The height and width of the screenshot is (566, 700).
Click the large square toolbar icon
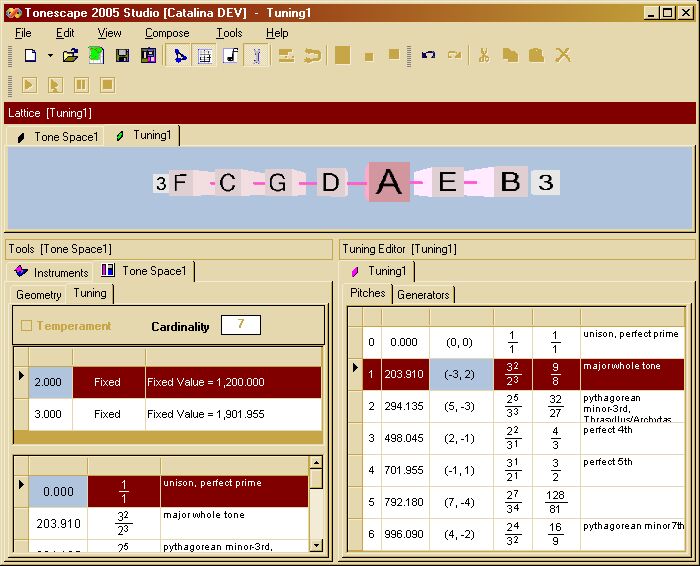(x=342, y=56)
